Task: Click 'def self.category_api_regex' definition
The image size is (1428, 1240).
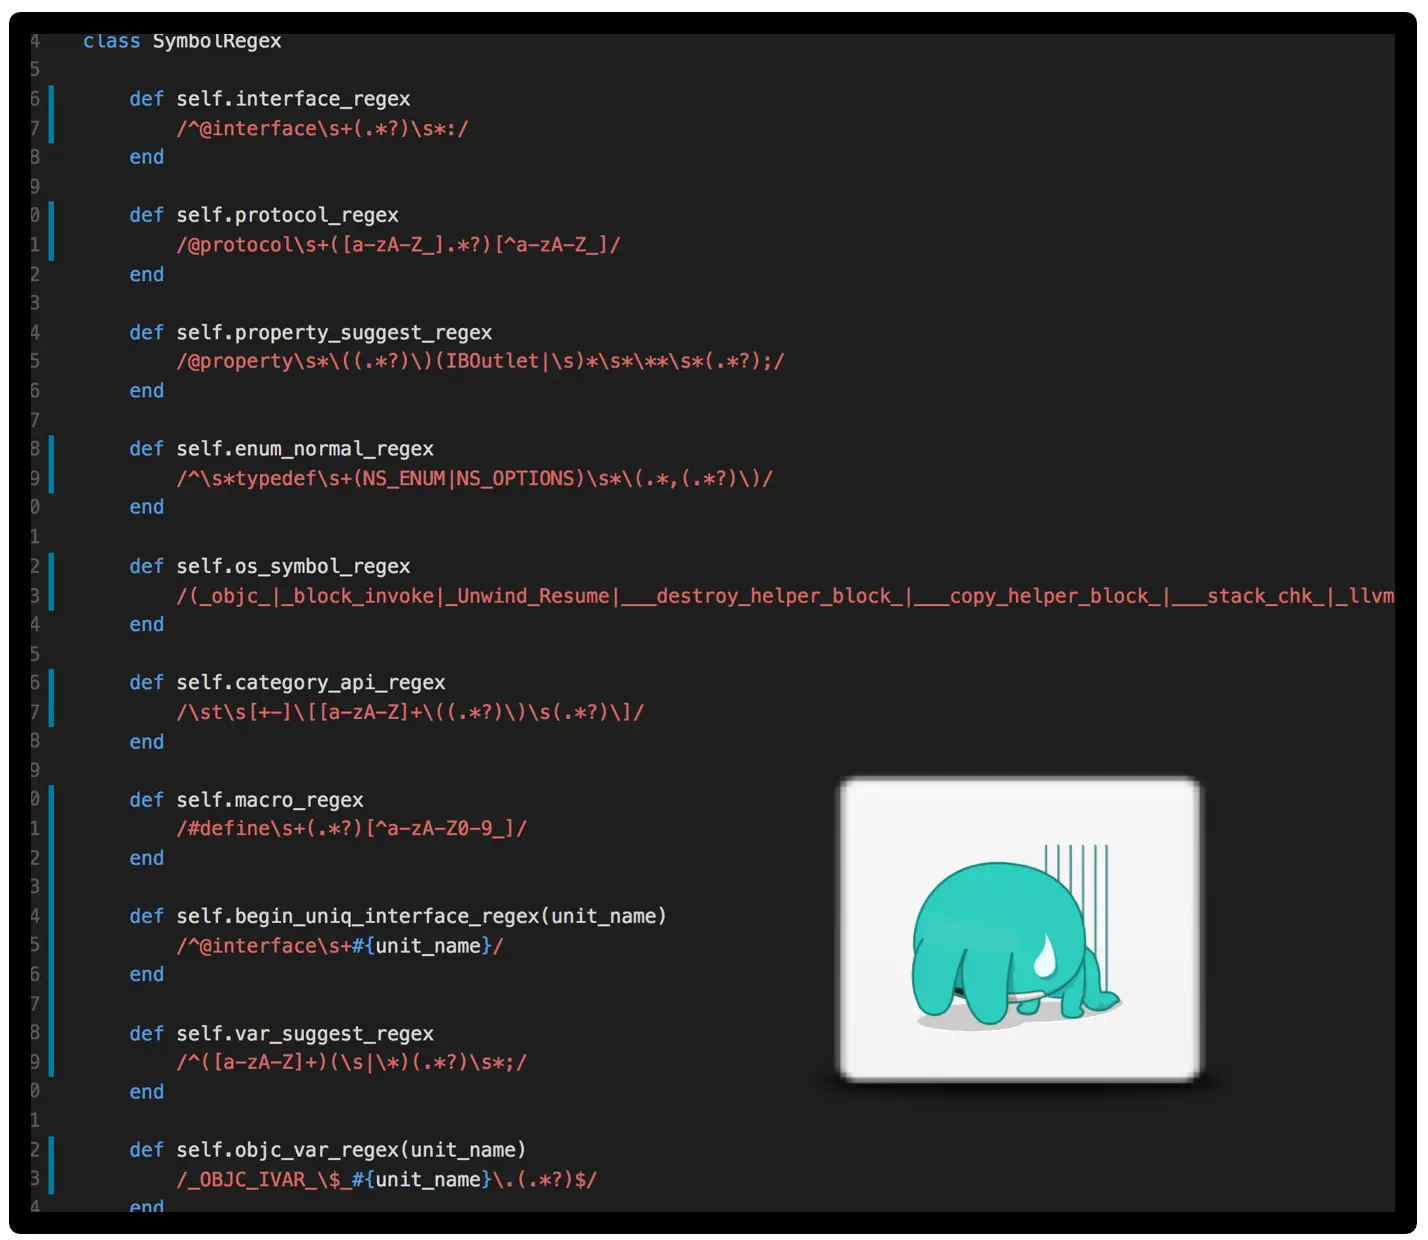Action: 287,682
